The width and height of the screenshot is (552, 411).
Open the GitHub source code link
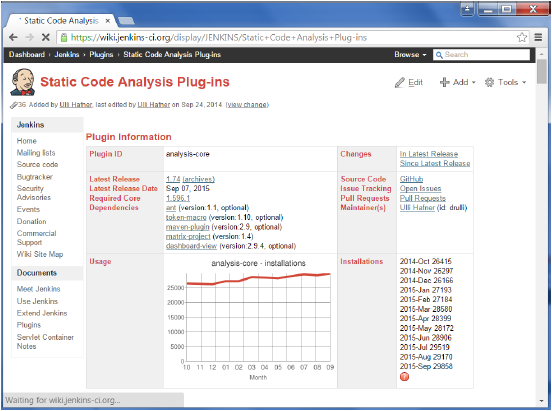pos(411,179)
